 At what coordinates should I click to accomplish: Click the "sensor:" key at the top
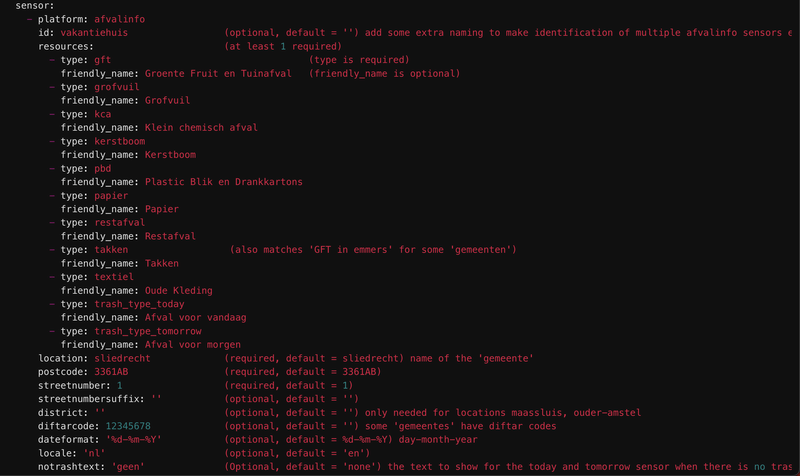click(37, 6)
